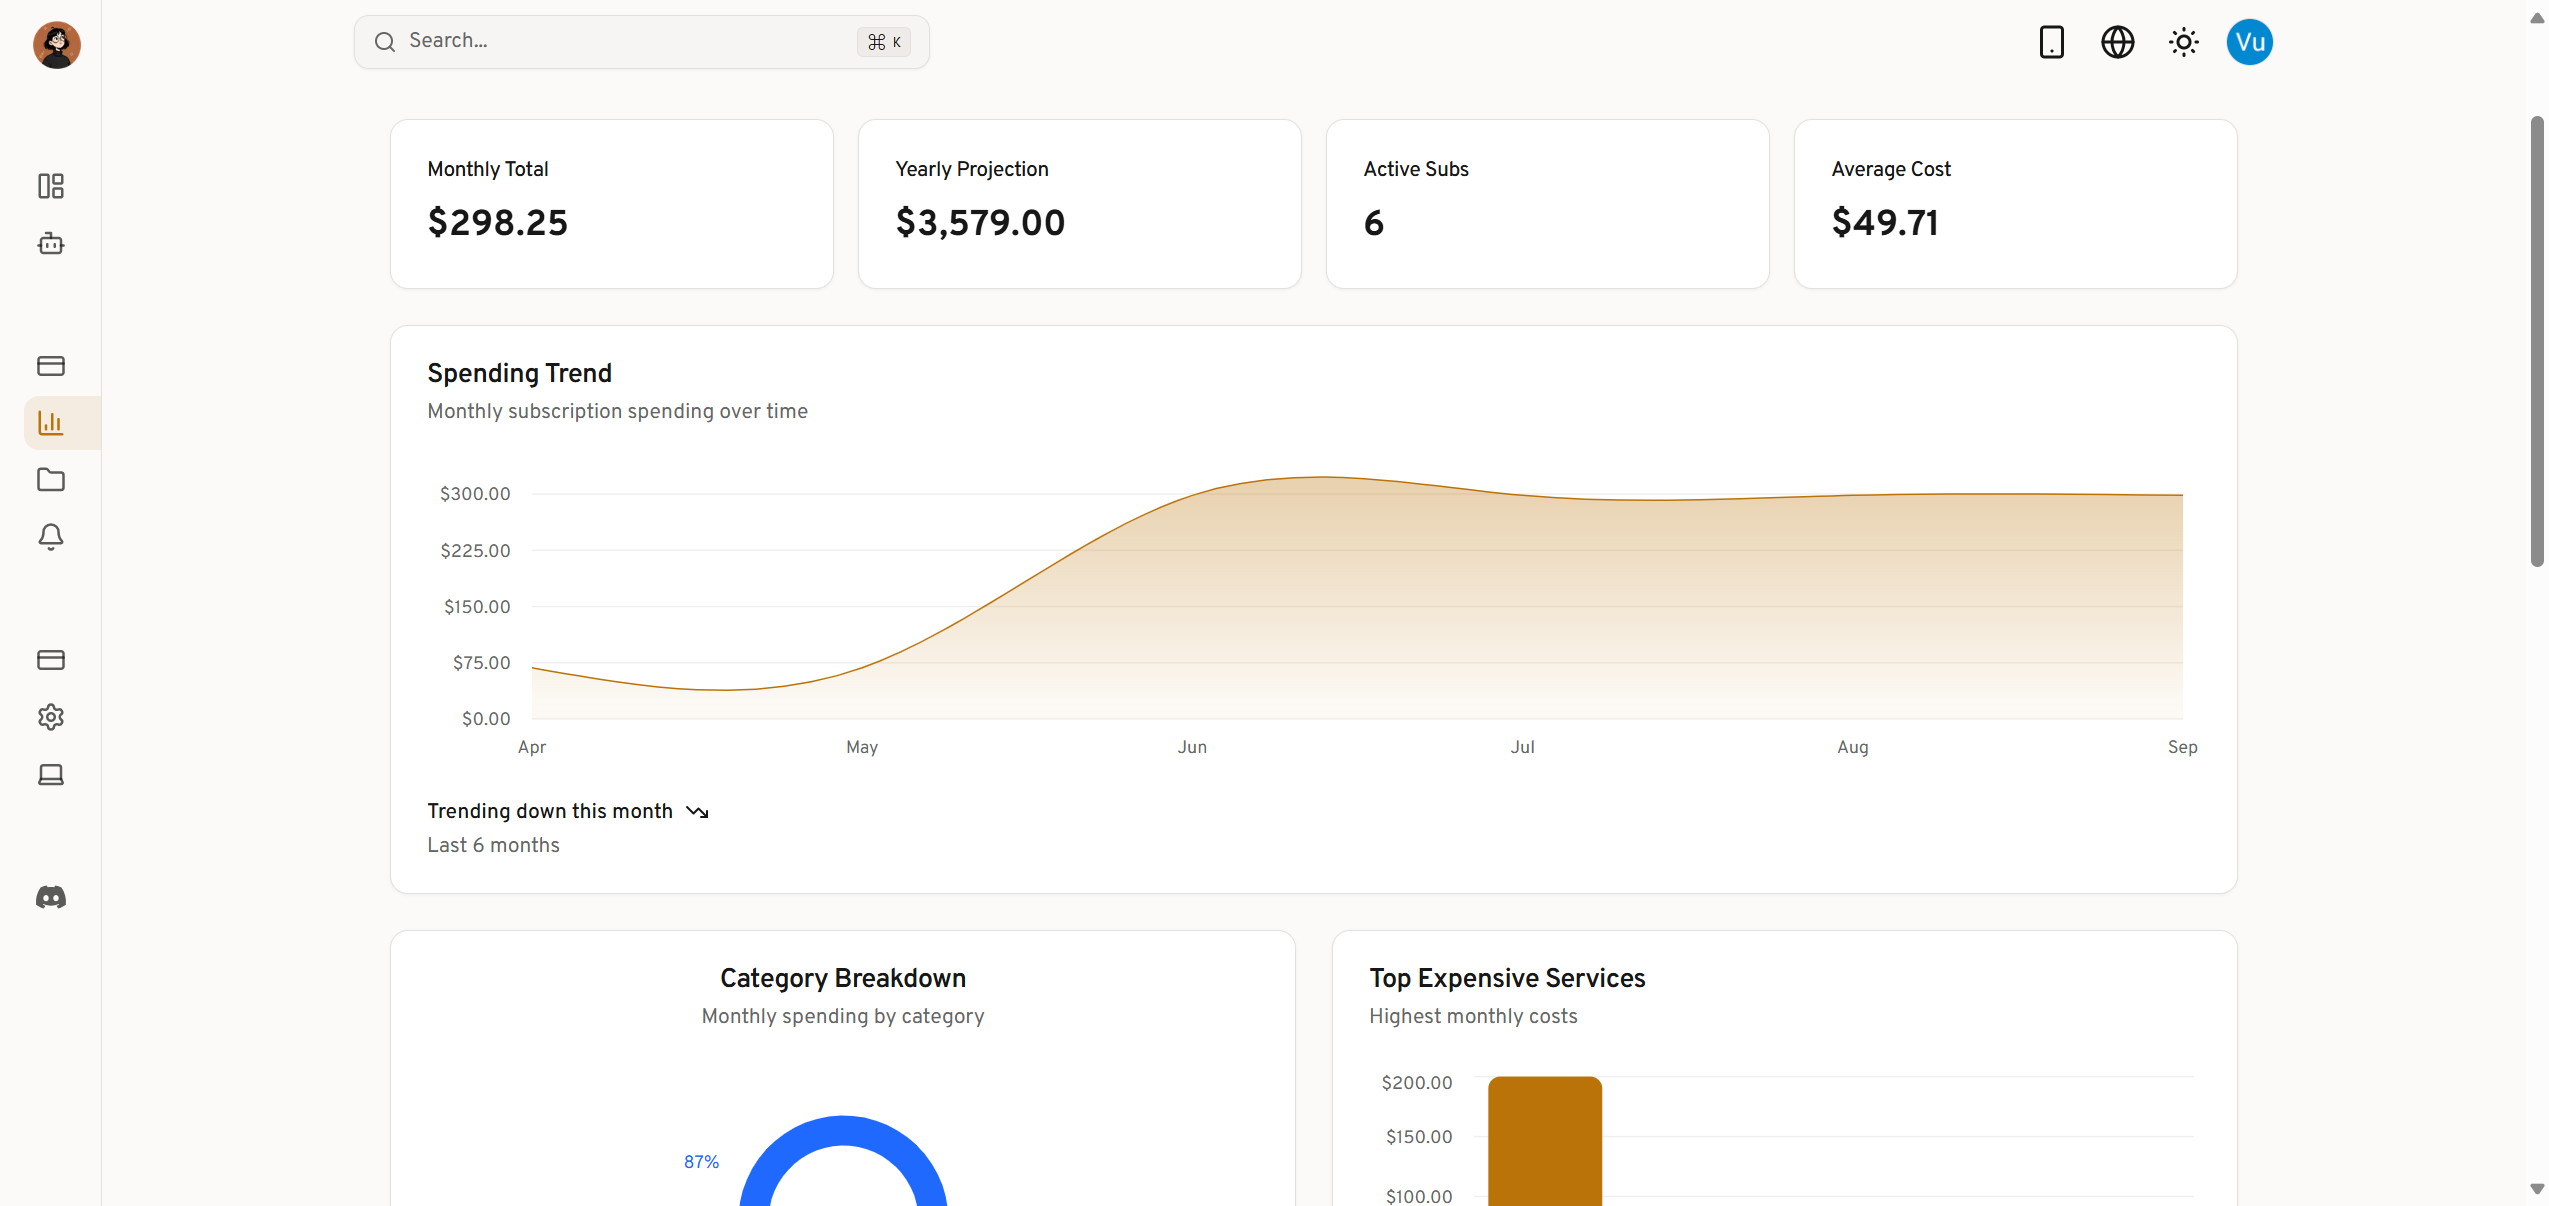Click the mobile device icon in header
This screenshot has height=1206, width=2549.
coord(2052,42)
